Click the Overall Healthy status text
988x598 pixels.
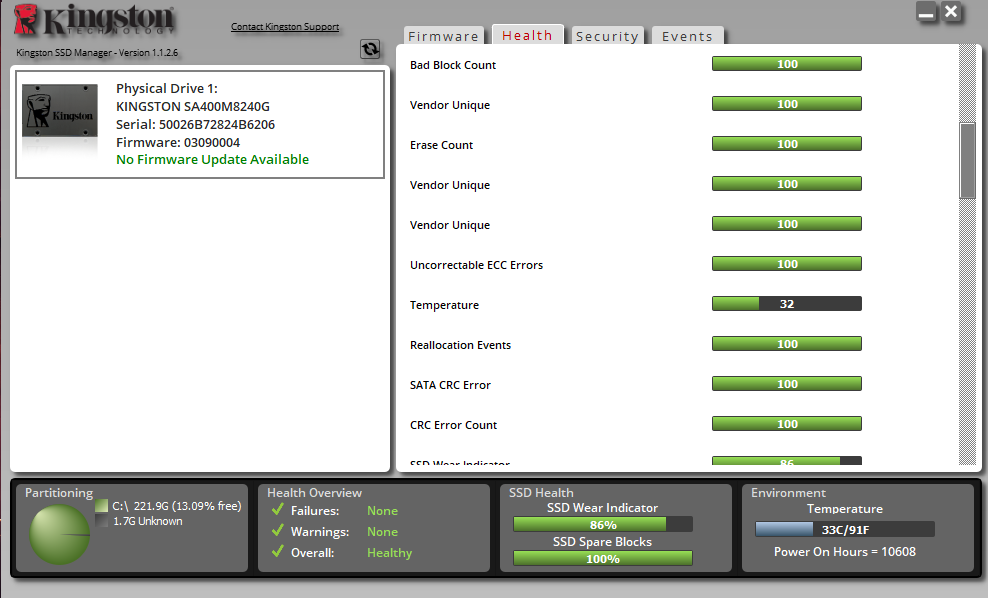389,553
